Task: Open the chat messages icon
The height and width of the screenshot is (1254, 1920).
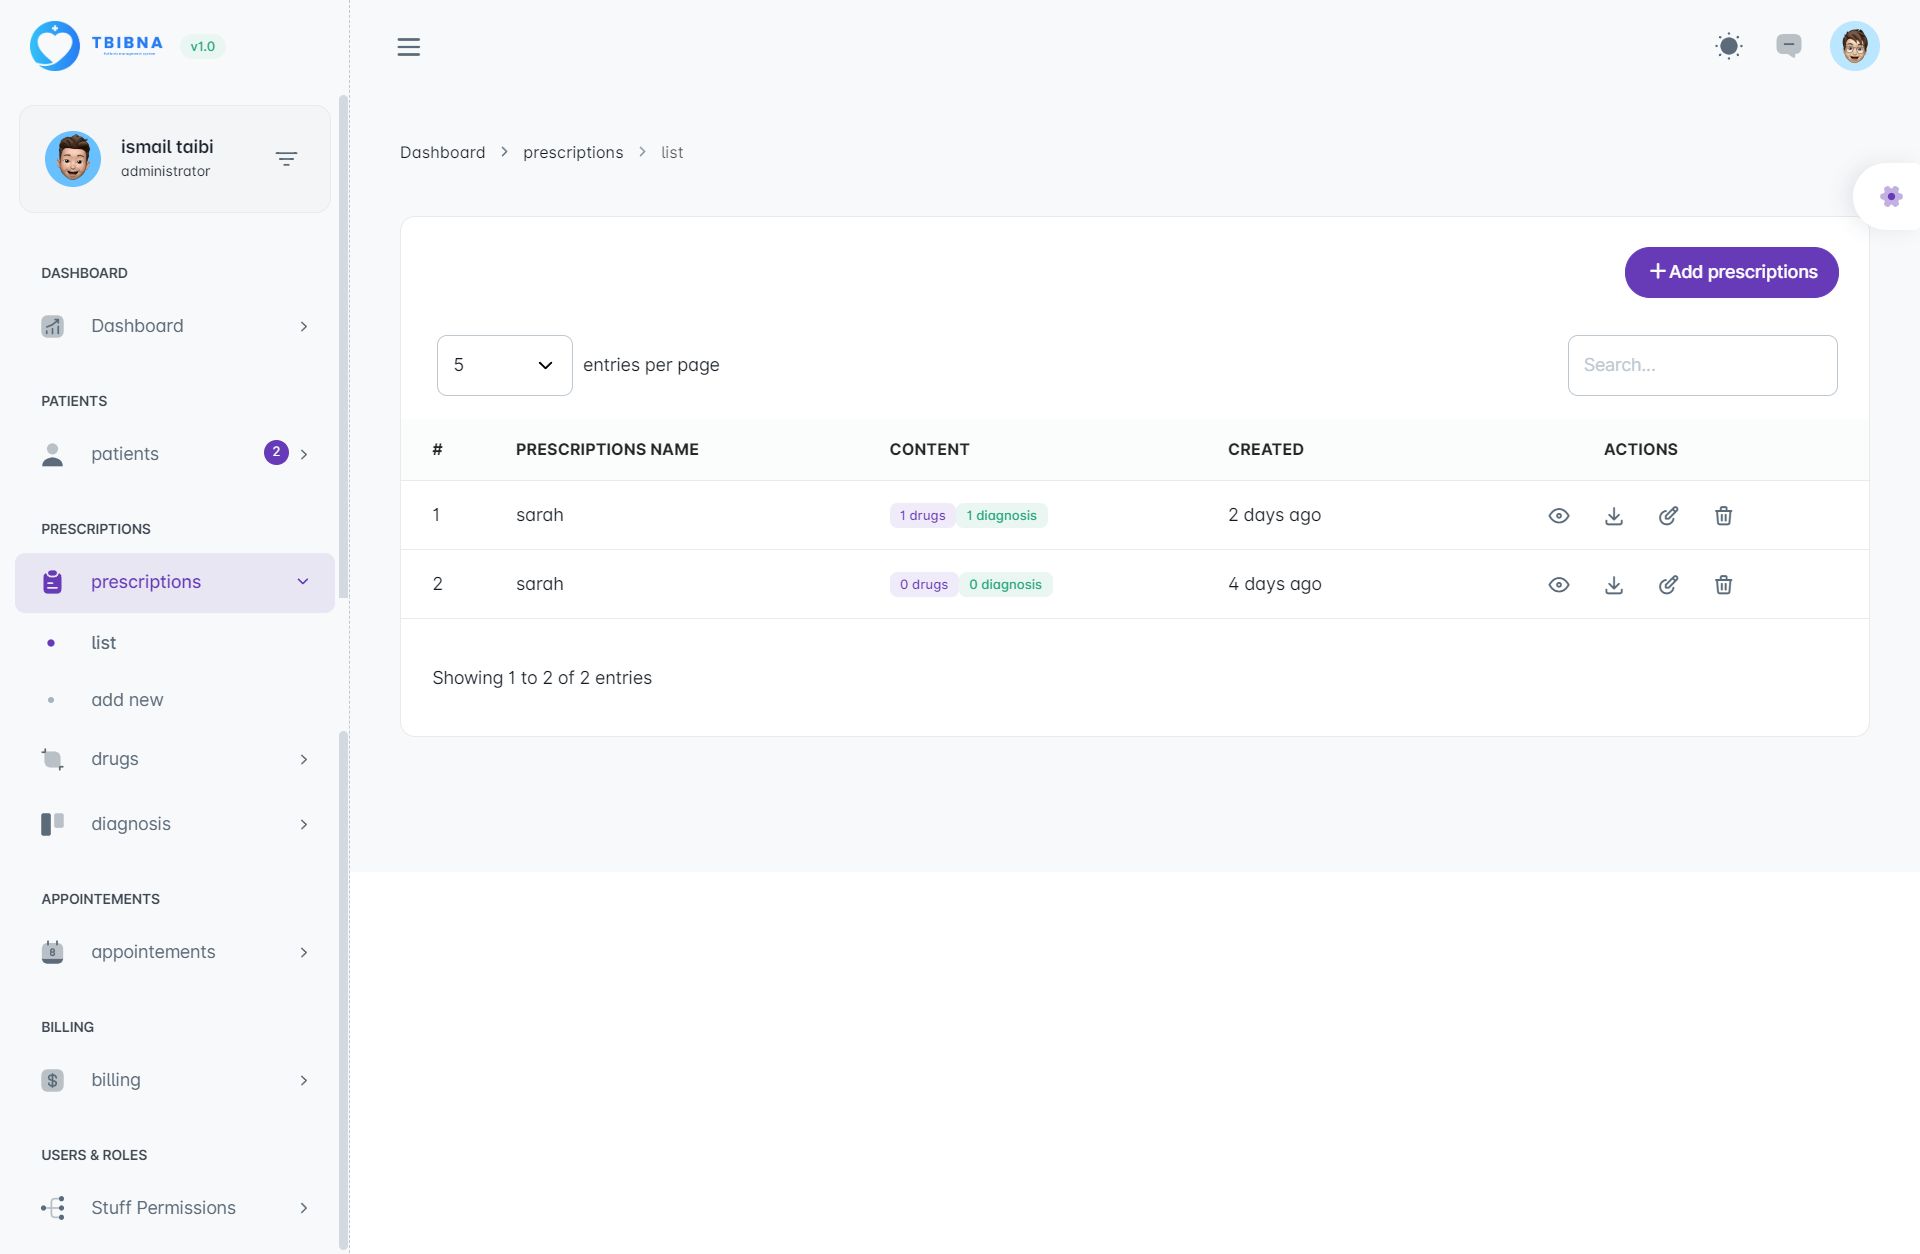Action: coord(1788,46)
